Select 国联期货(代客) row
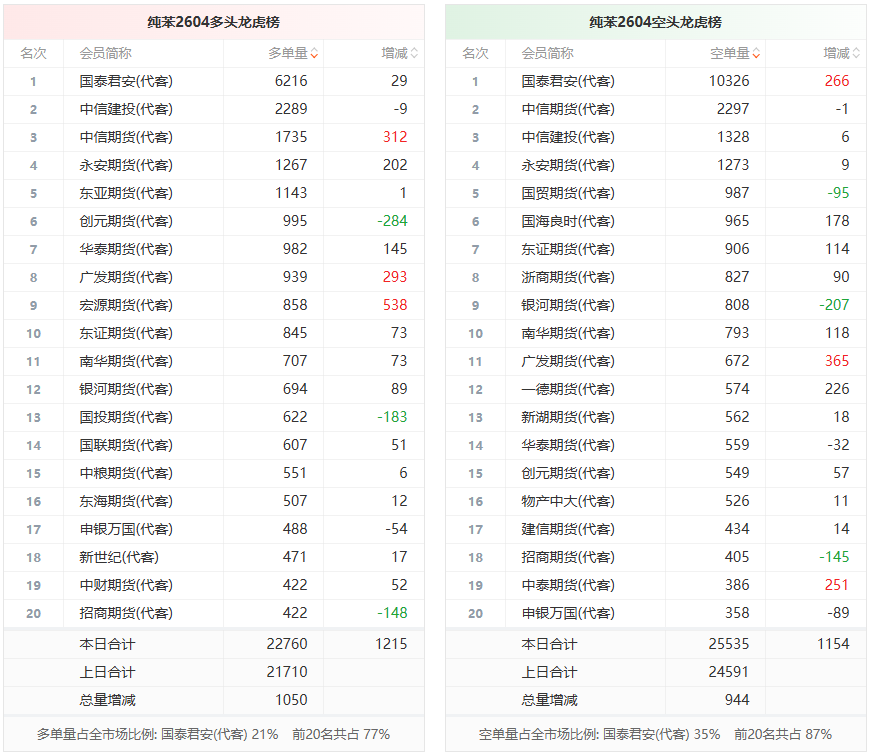This screenshot has width=870, height=756. click(x=214, y=445)
